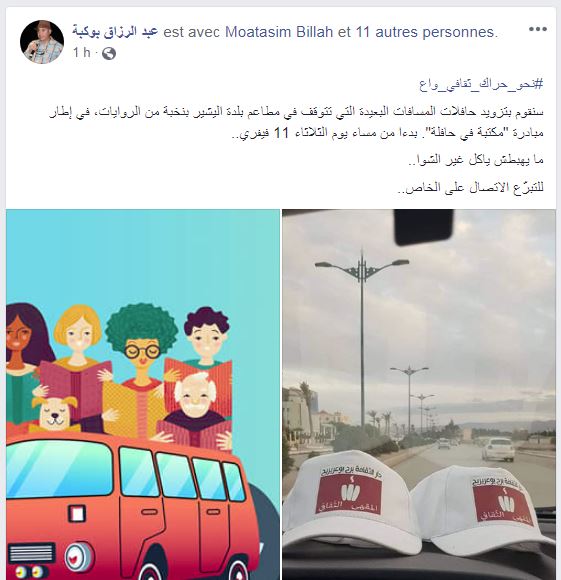Viewport: 561px width, 580px height.
Task: Click the sleeping dog in the illustration
Action: [55, 414]
